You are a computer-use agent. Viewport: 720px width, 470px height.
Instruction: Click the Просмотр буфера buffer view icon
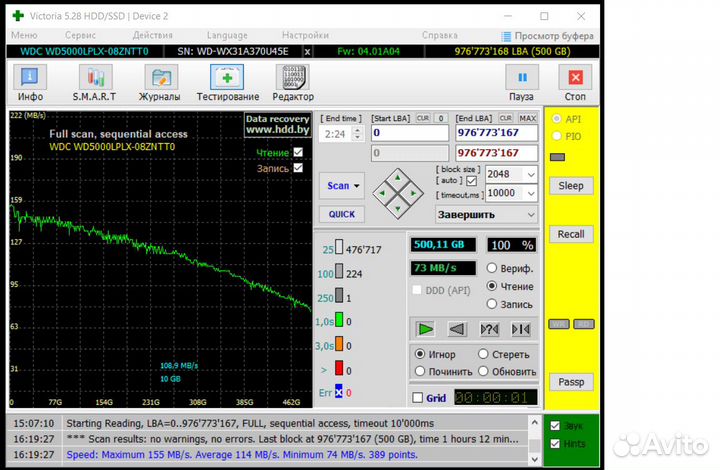(x=506, y=36)
